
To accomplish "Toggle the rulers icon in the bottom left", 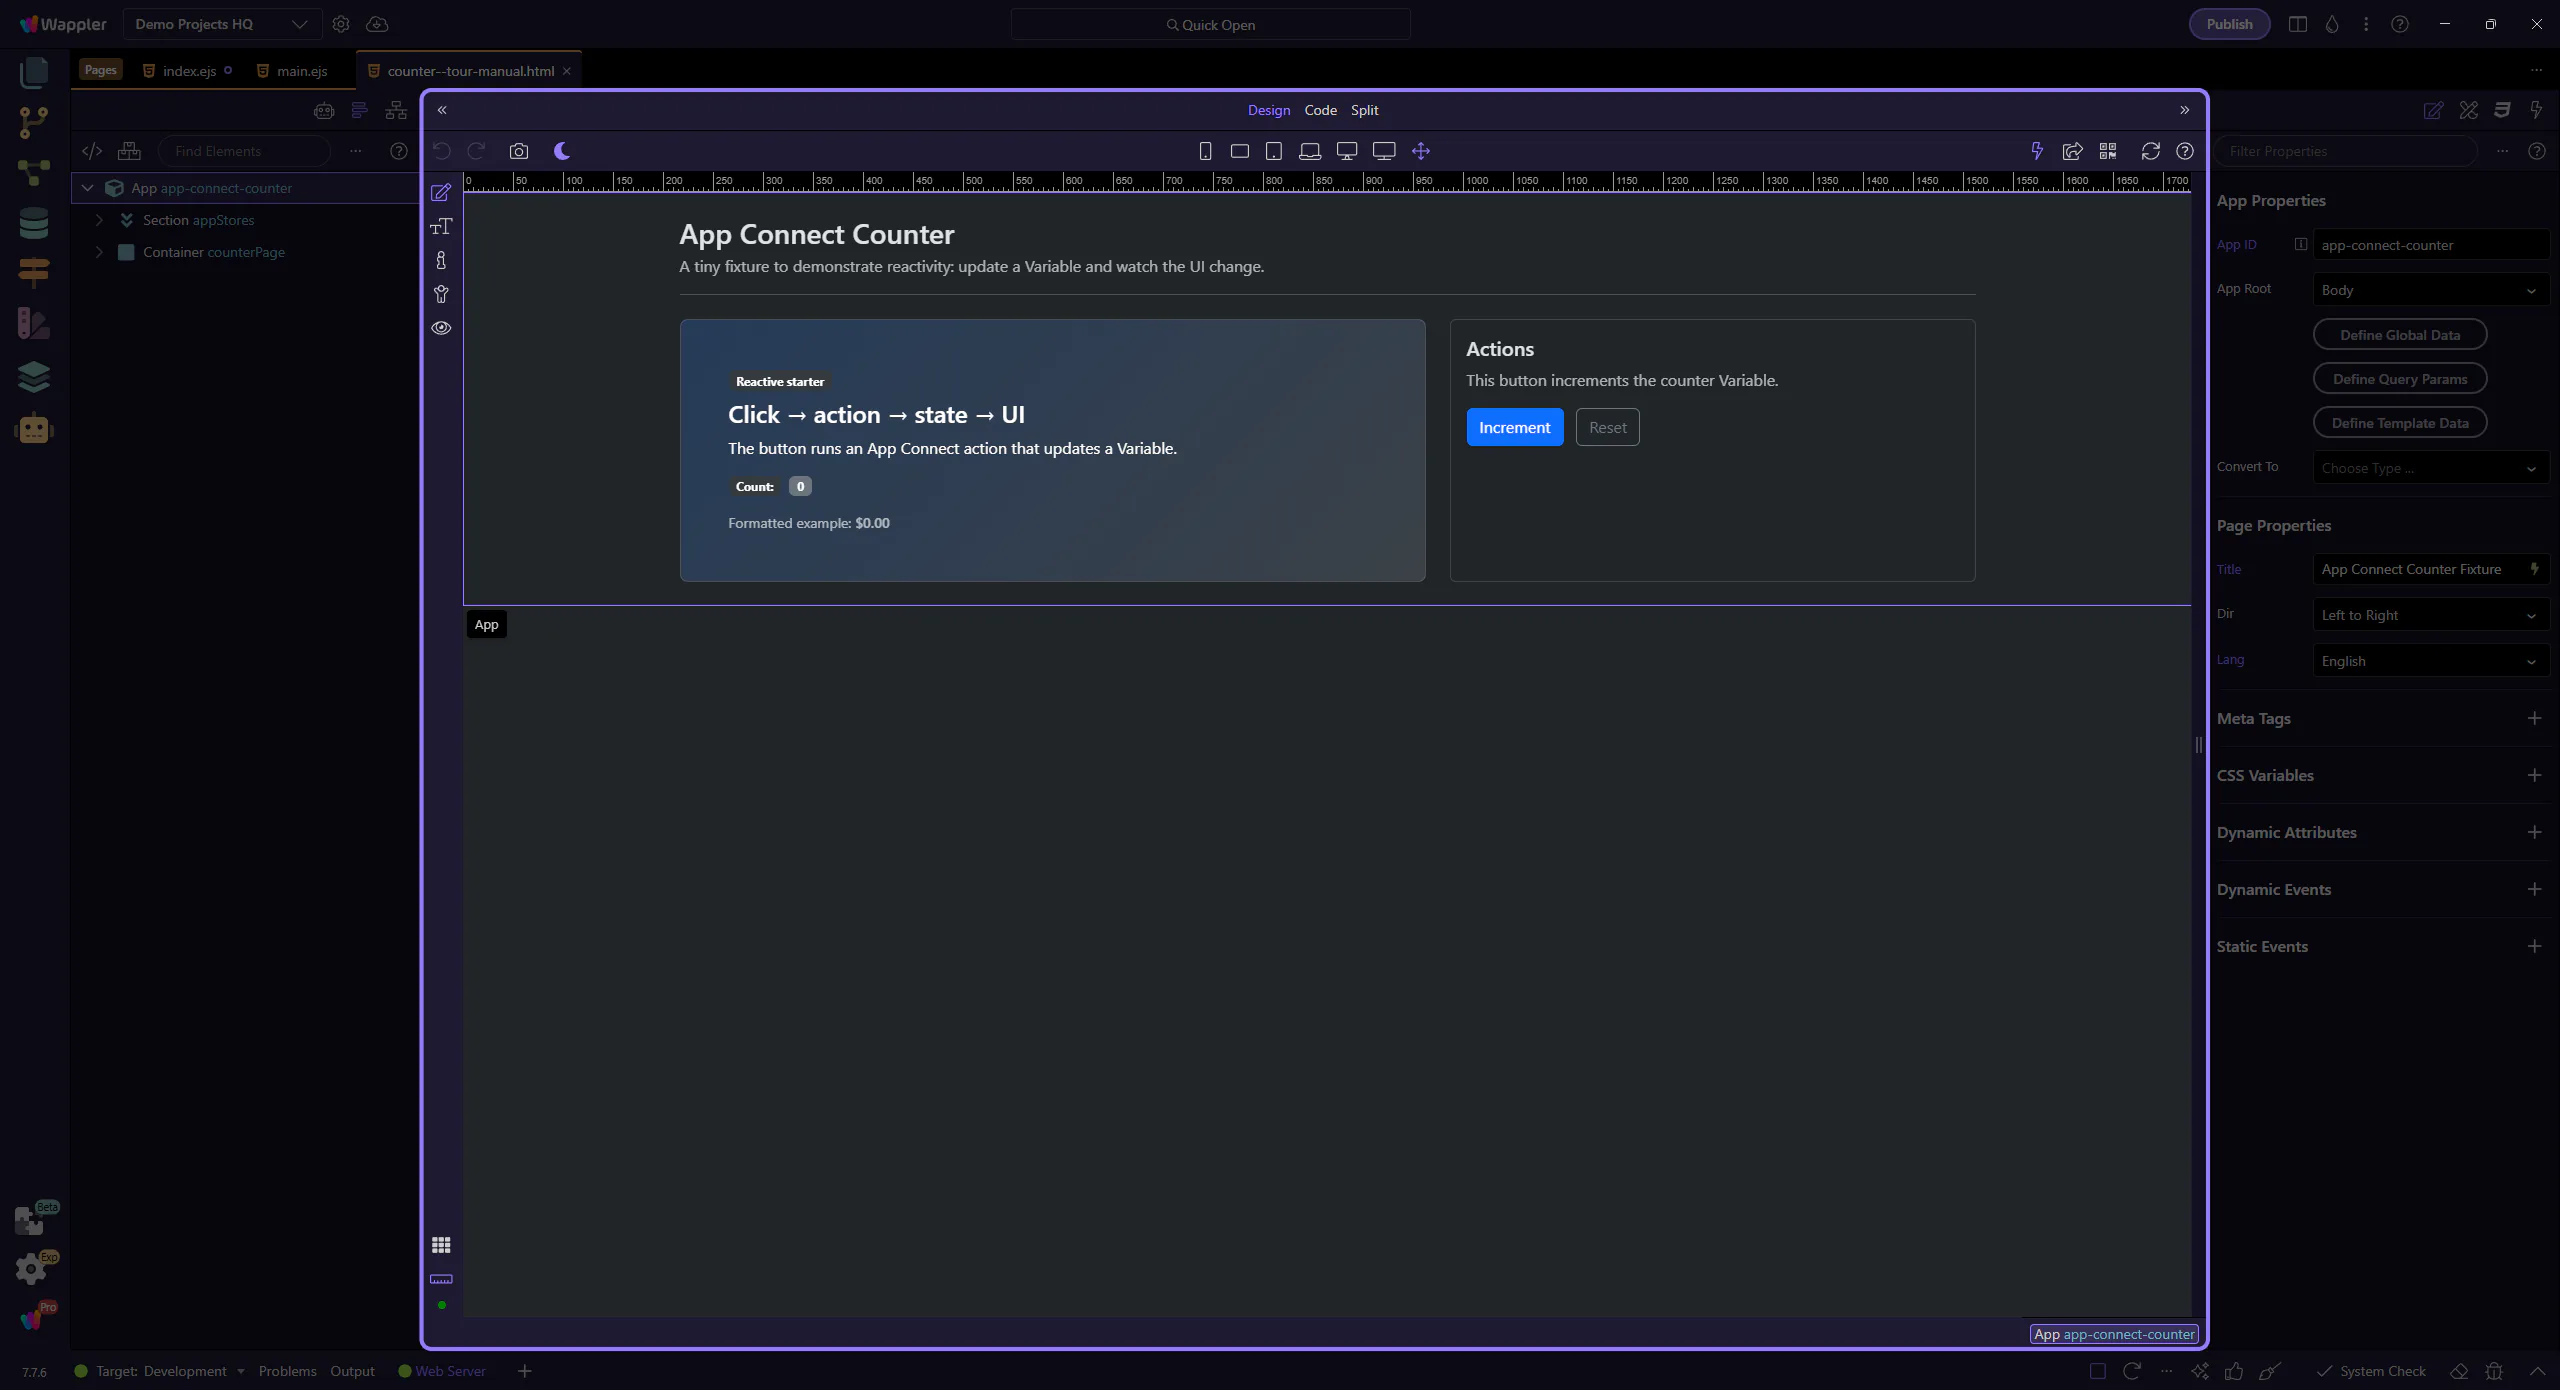I will click(441, 1279).
